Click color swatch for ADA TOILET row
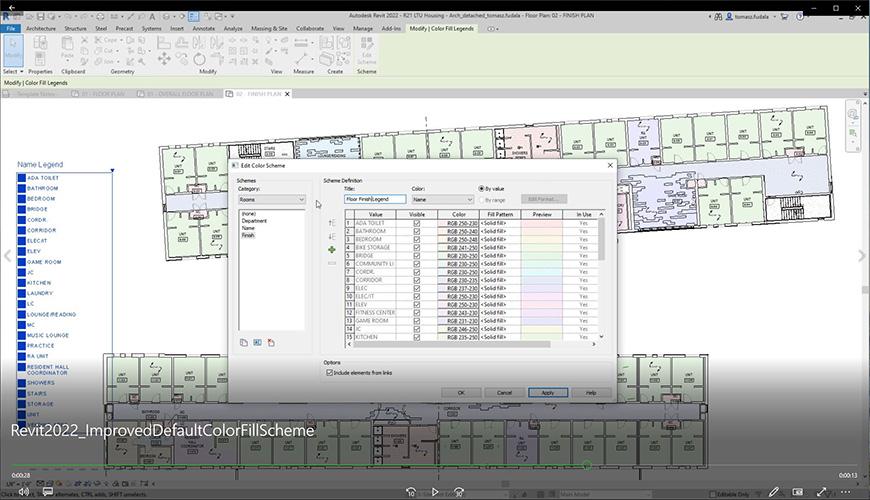 [x=458, y=223]
